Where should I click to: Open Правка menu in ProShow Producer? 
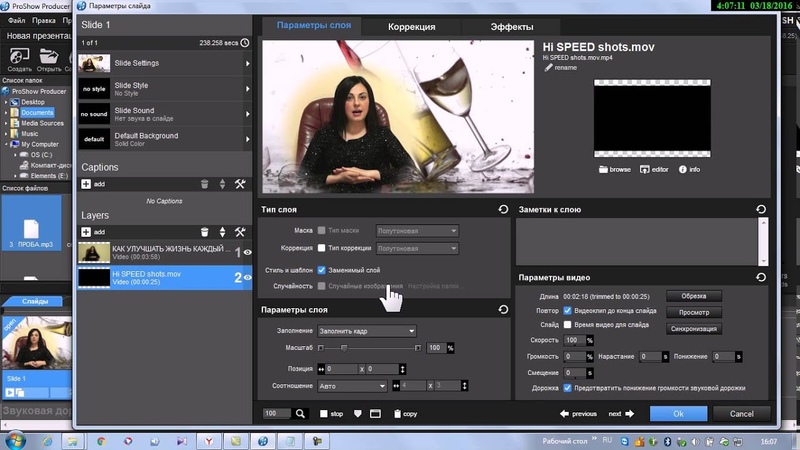click(44, 20)
